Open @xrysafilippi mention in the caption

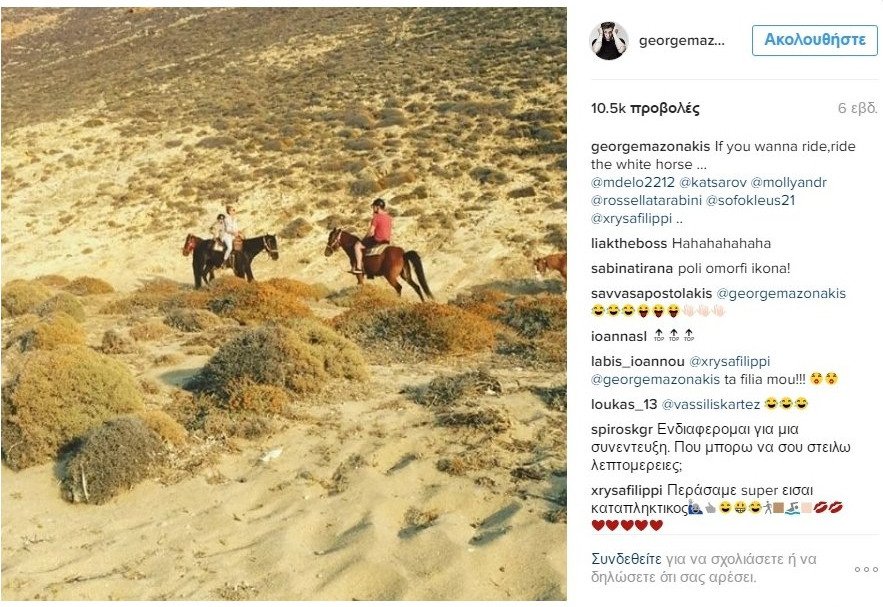(x=631, y=218)
